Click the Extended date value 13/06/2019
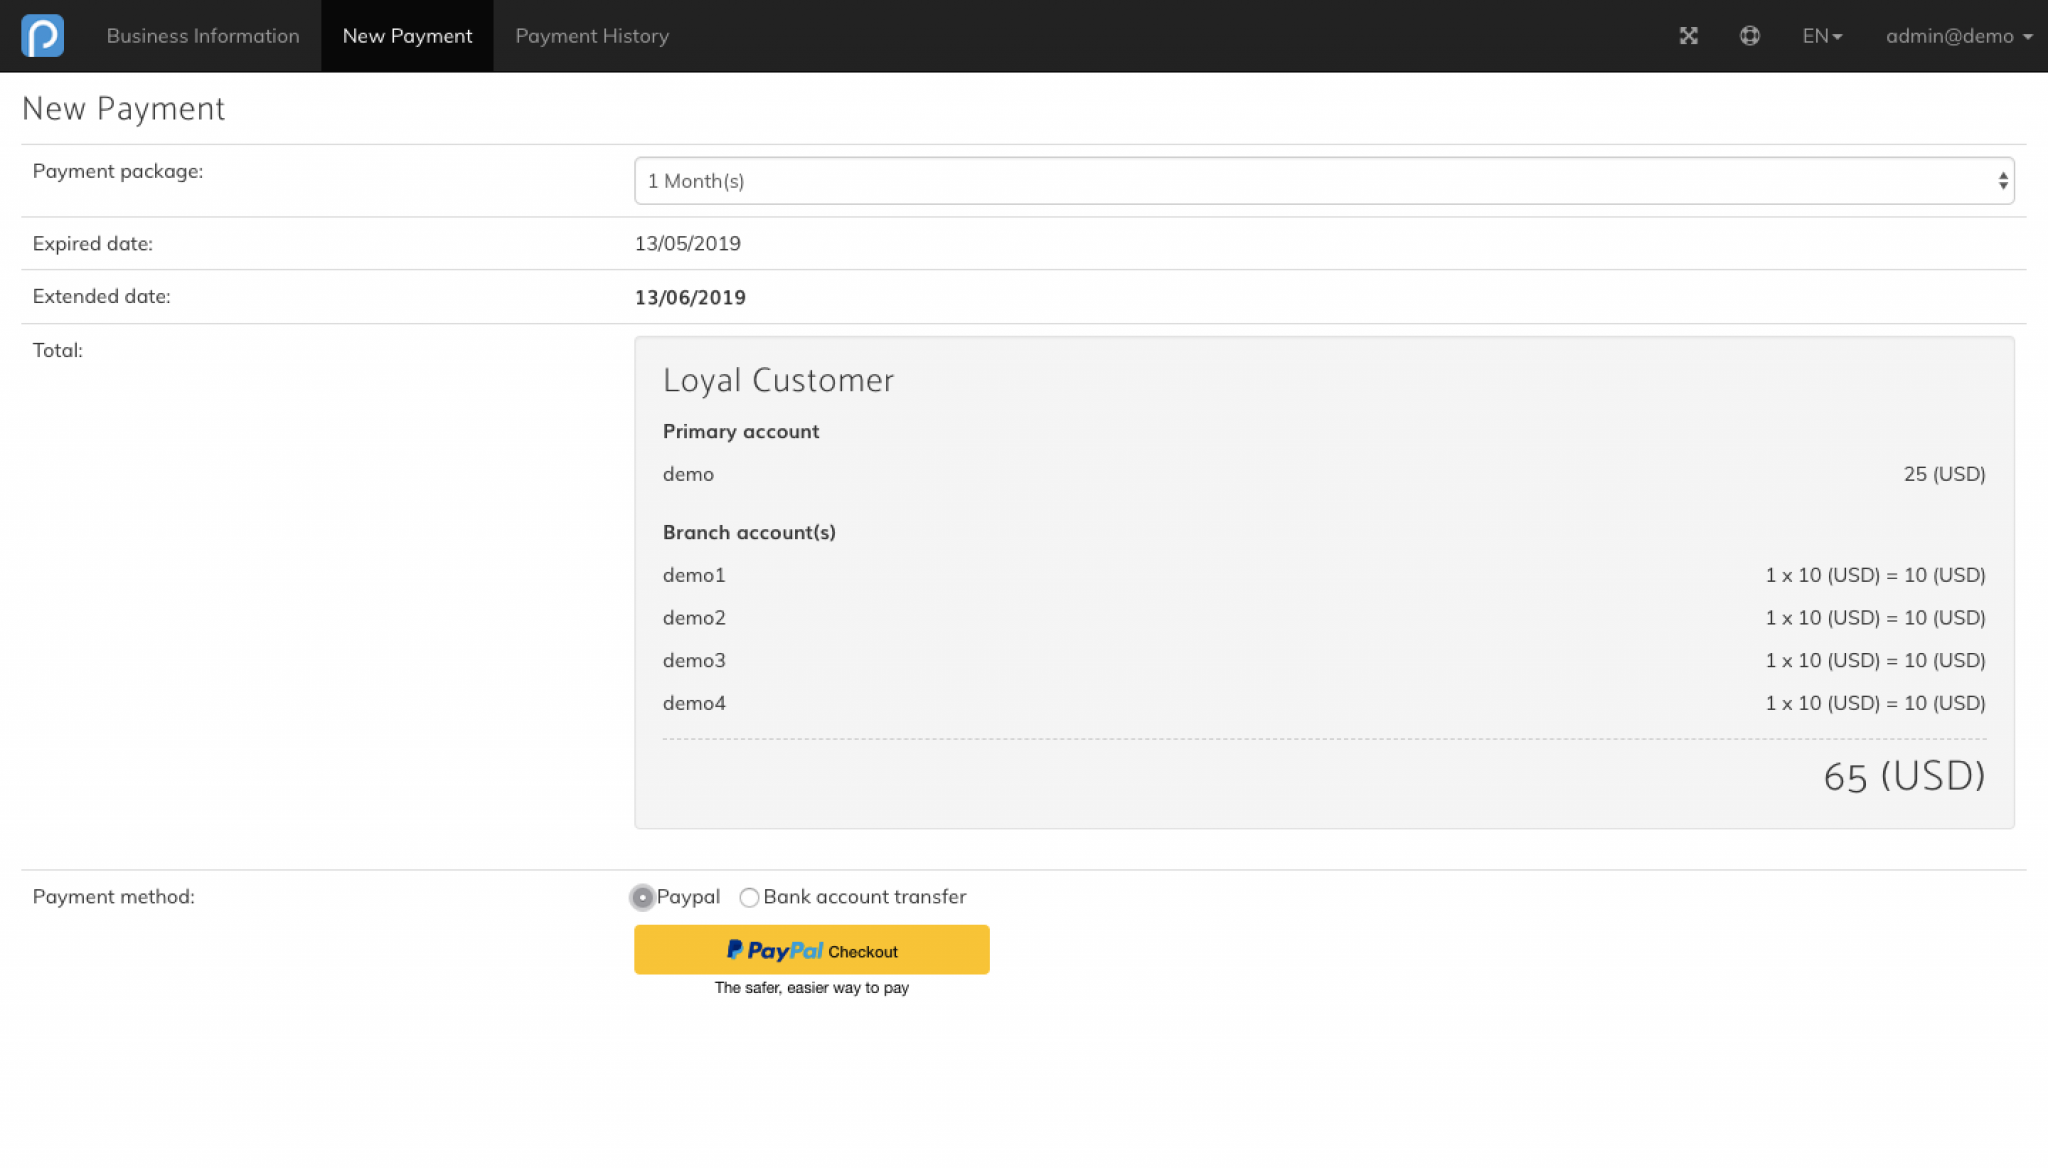This screenshot has width=2048, height=1168. click(x=690, y=298)
